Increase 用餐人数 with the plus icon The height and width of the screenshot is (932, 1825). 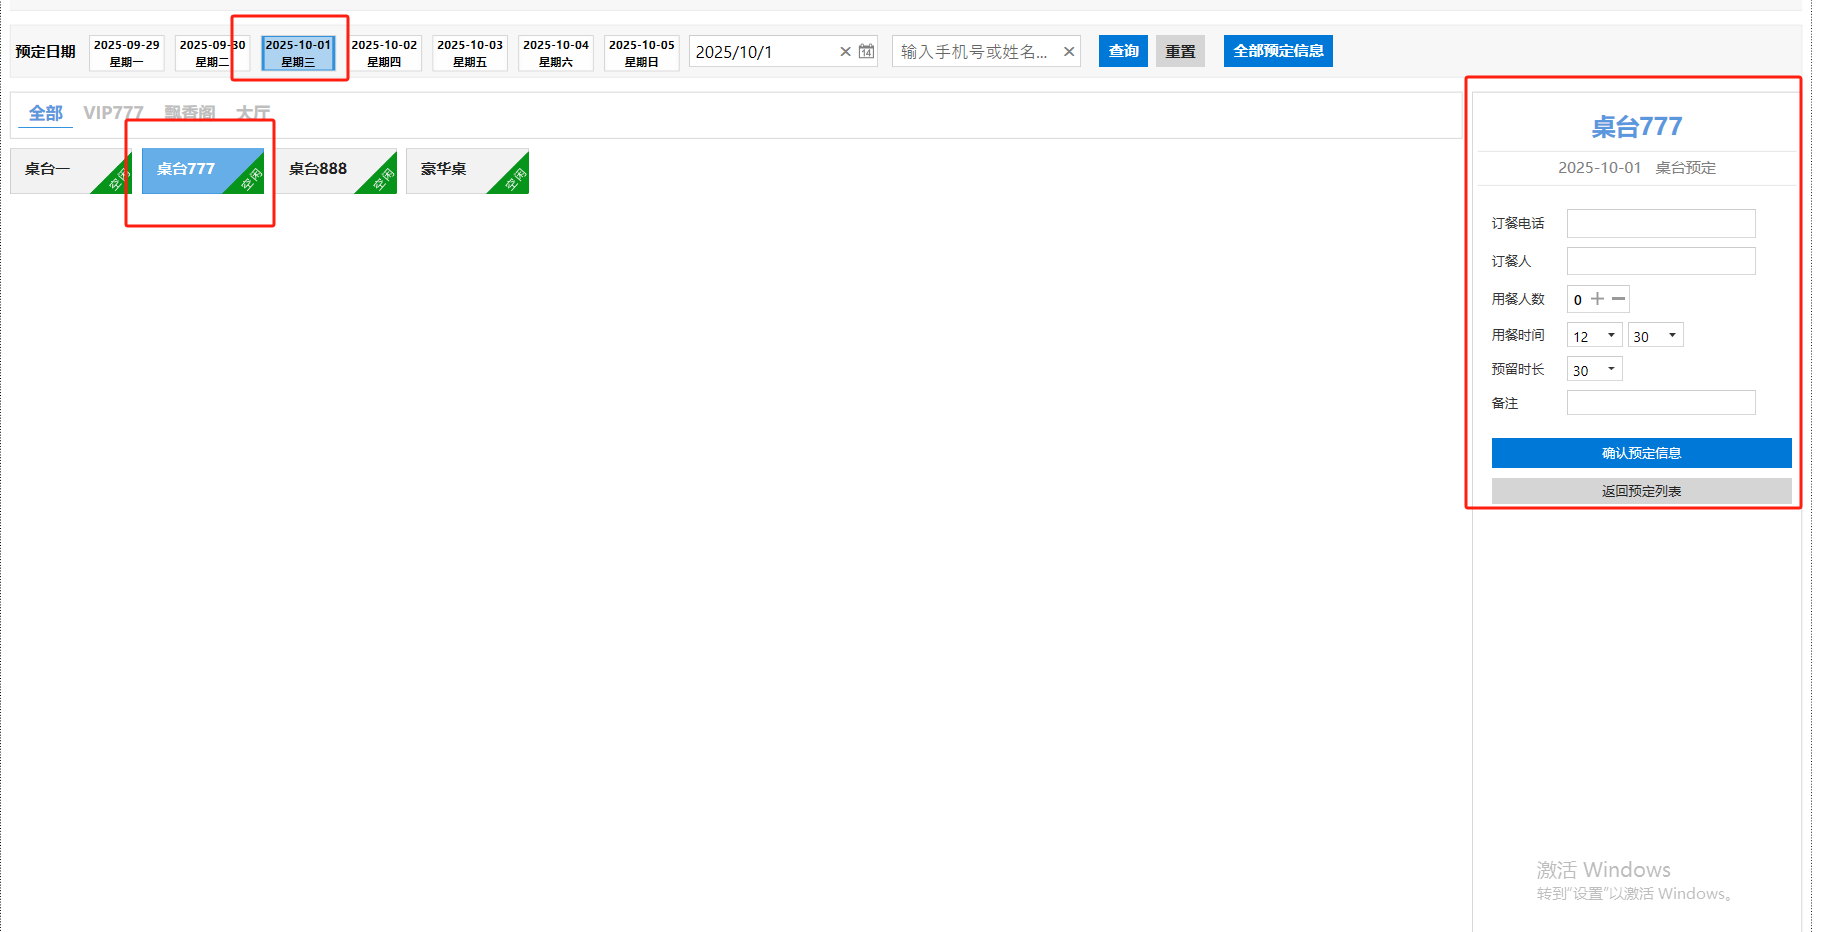[x=1597, y=299]
